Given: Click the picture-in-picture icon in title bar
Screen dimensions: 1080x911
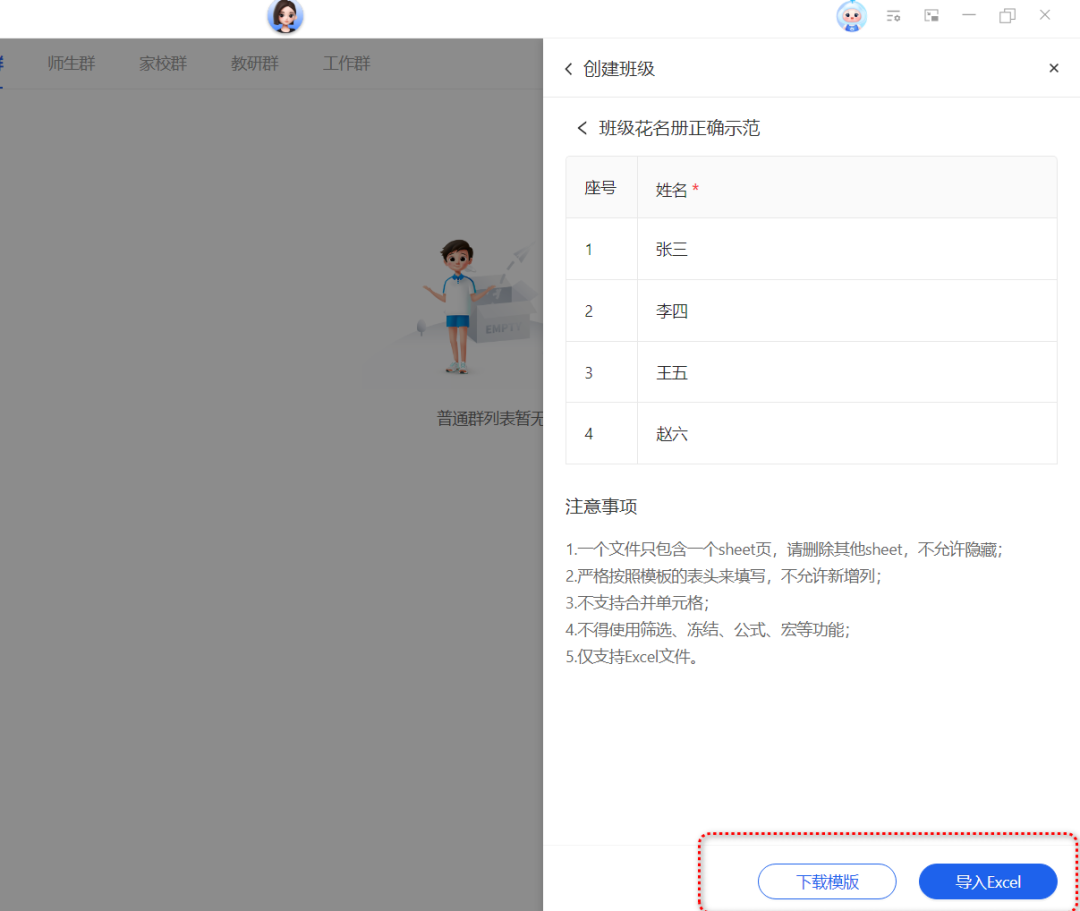Looking at the screenshot, I should tap(931, 16).
